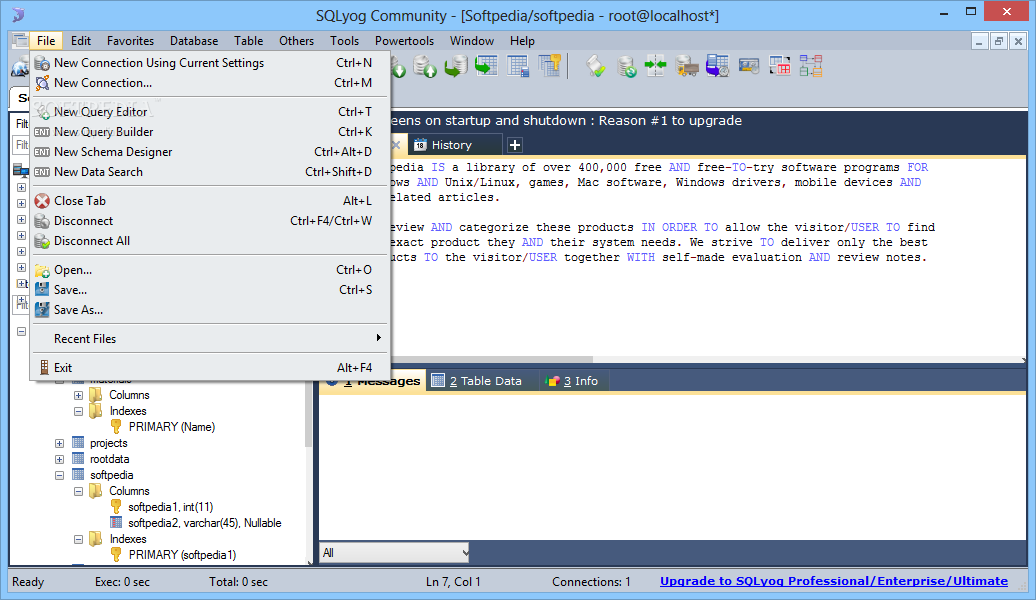
Task: Click the database truck migration icon
Action: pyautogui.click(x=687, y=66)
